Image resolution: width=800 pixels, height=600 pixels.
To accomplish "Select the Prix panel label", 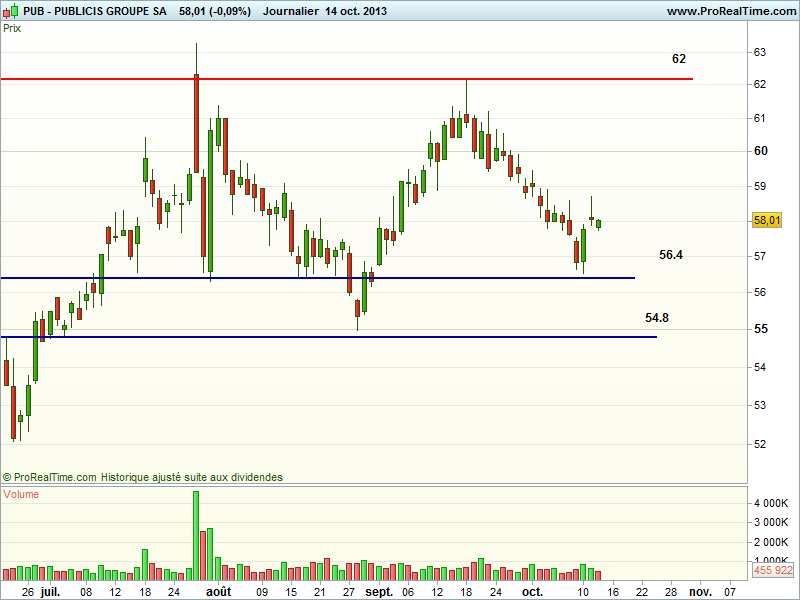I will click(13, 28).
